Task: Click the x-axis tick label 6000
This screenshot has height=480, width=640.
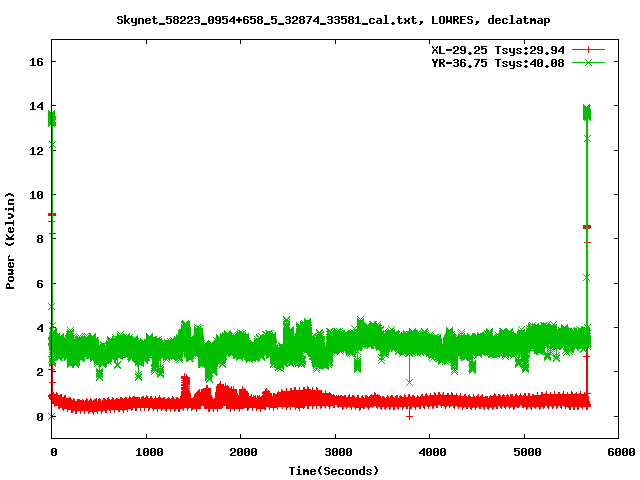Action: click(x=621, y=452)
